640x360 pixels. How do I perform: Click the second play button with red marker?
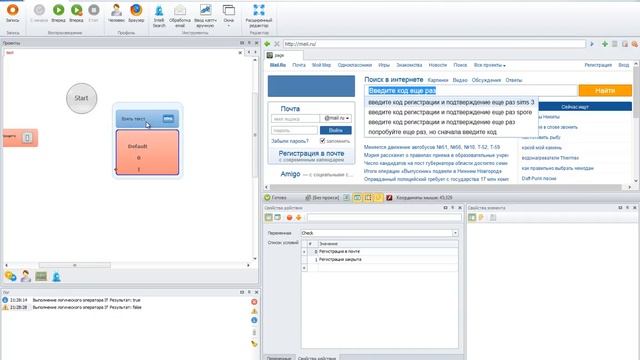coord(76,13)
